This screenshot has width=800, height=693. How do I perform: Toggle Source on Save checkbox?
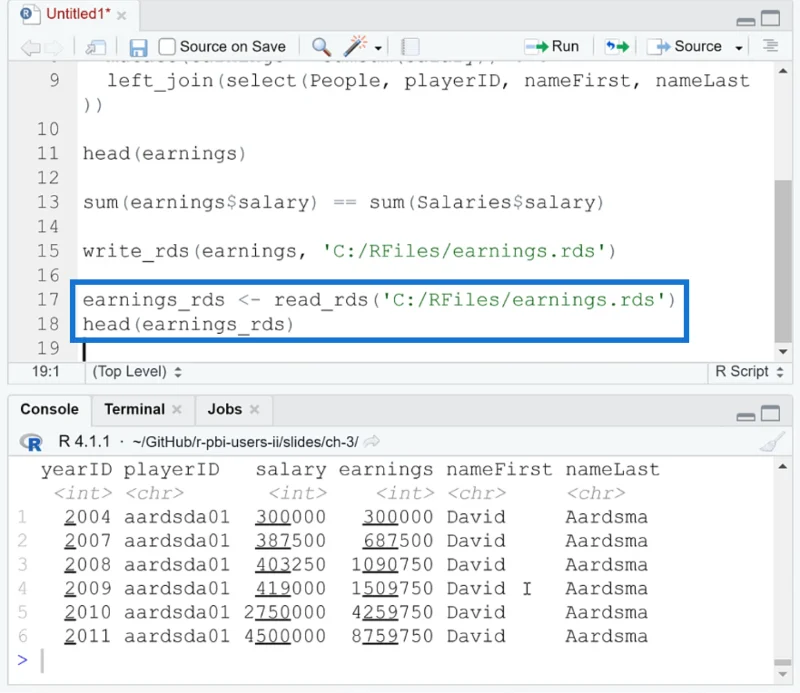(167, 46)
